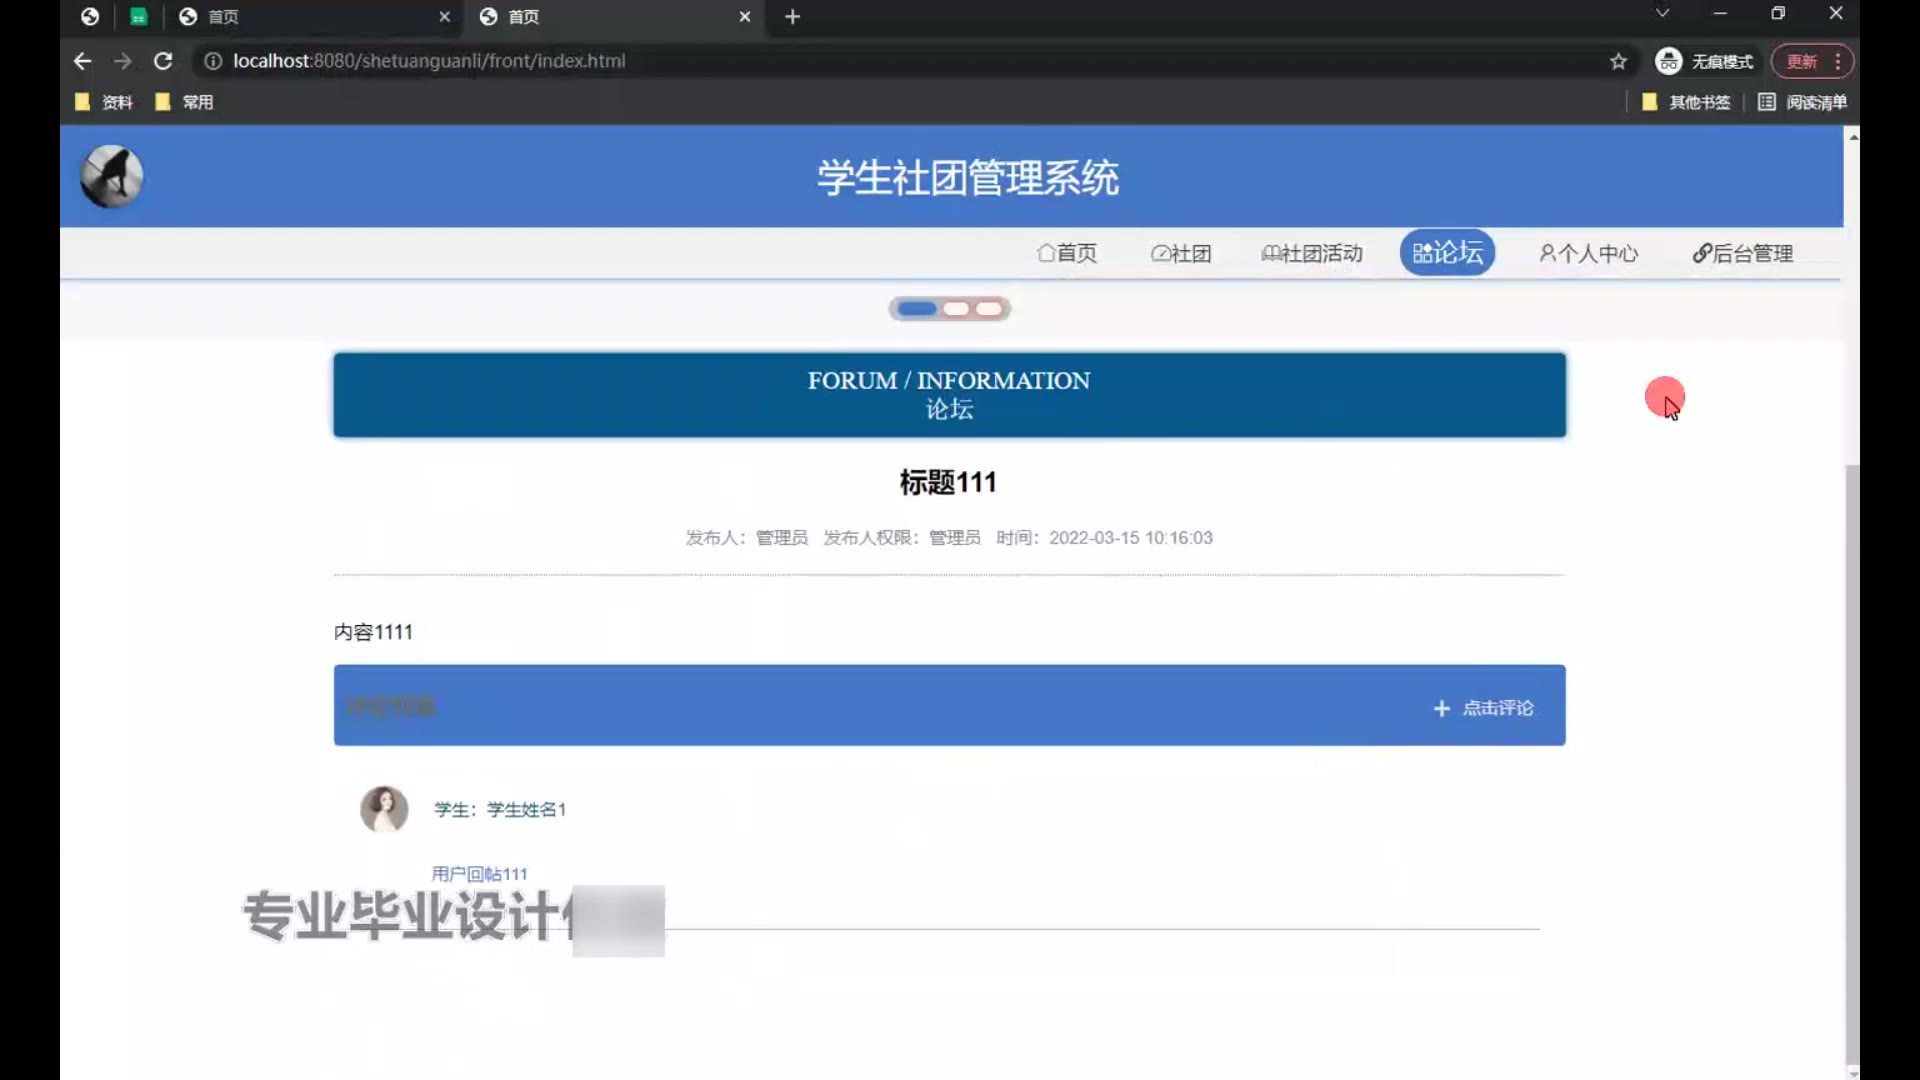
Task: Expand the tab search dropdown arrow
Action: tap(1662, 14)
